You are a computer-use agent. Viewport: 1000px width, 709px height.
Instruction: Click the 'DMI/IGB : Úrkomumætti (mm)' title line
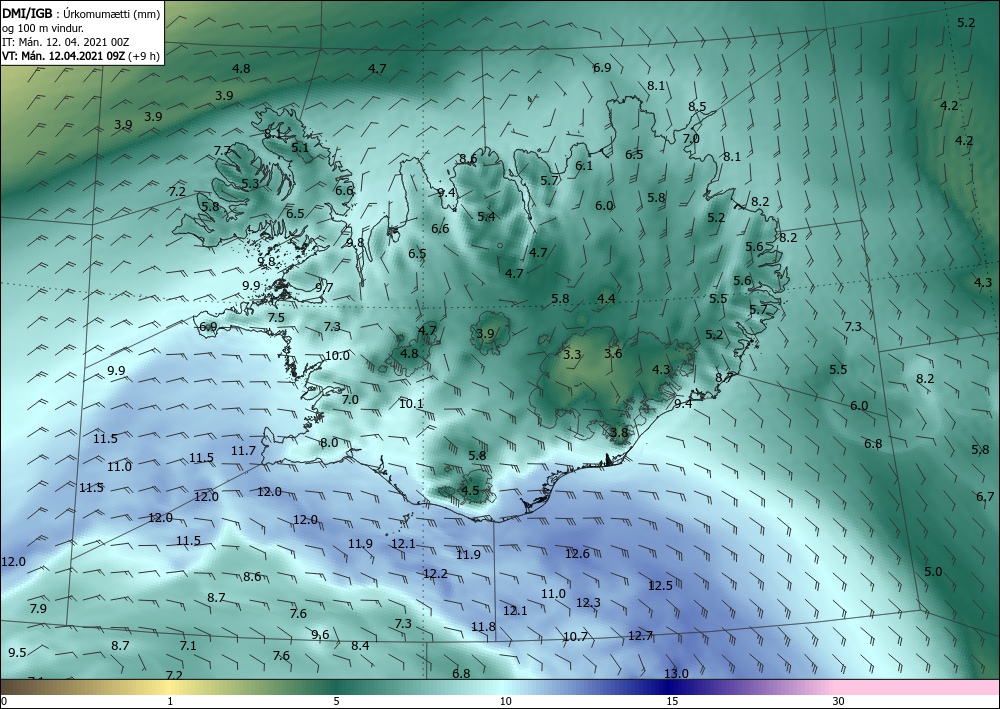tap(81, 12)
